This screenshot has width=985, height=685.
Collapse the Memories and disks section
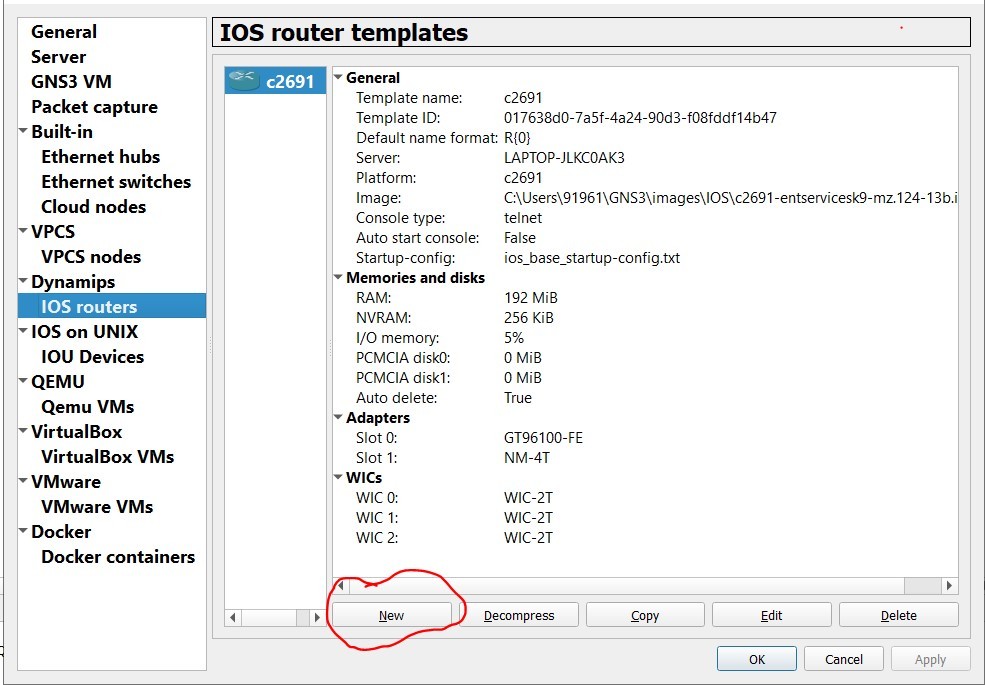coord(338,277)
